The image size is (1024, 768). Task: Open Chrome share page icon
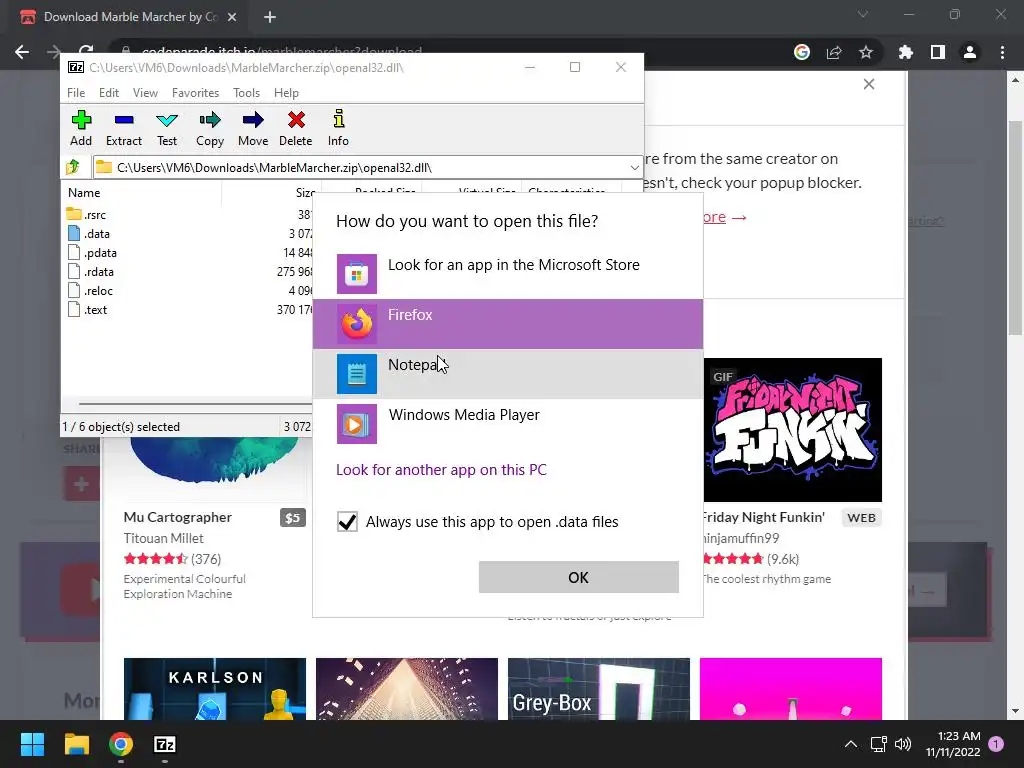[x=834, y=52]
